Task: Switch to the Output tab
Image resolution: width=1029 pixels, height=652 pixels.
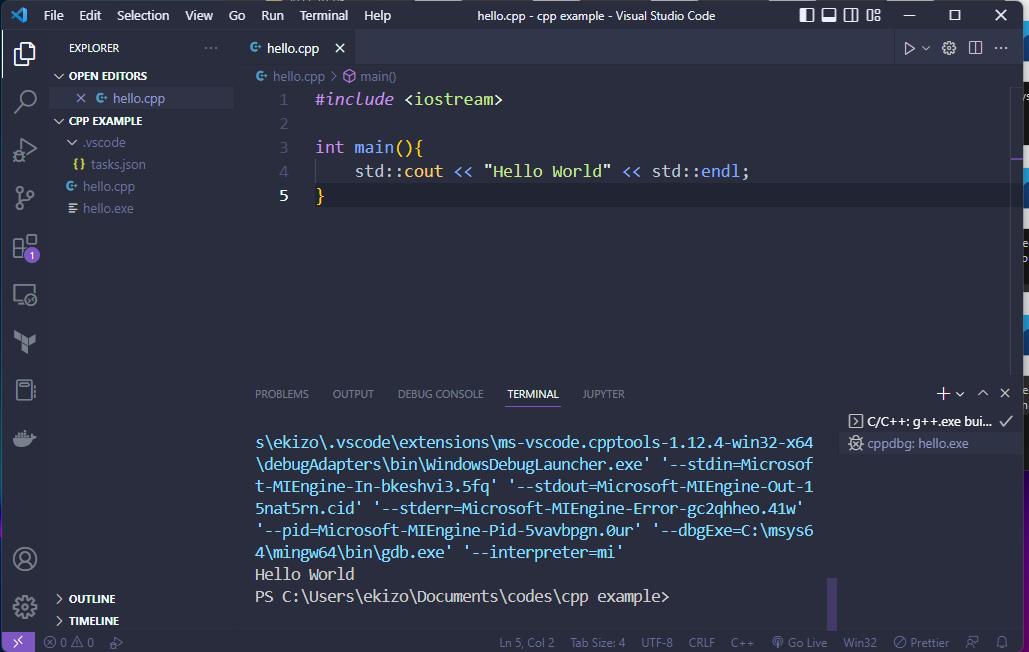Action: click(352, 394)
